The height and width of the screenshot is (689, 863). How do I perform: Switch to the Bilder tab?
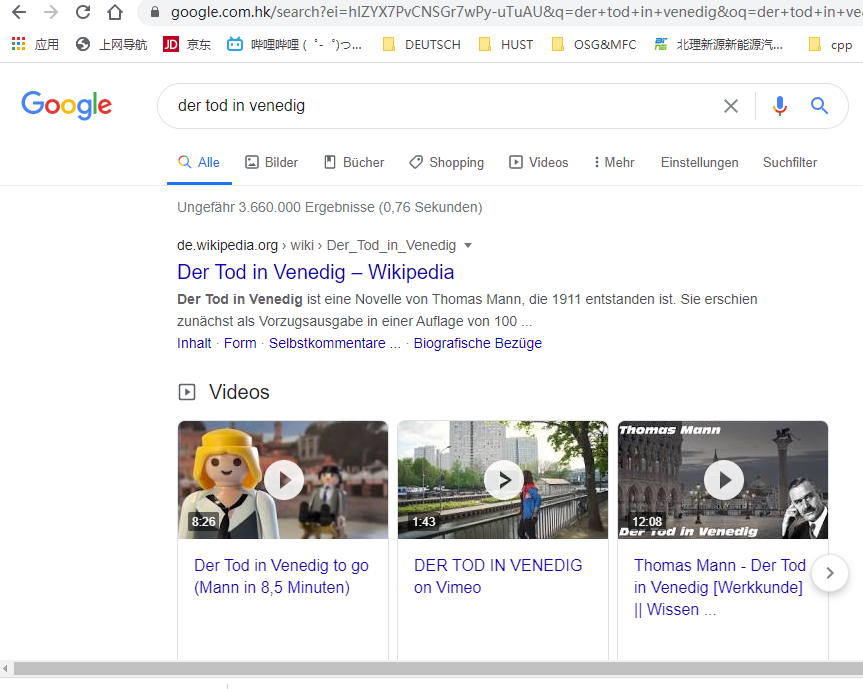pos(271,162)
